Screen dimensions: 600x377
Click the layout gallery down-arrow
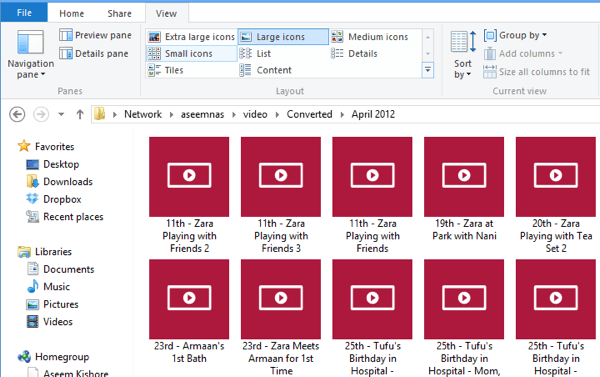[x=428, y=54]
